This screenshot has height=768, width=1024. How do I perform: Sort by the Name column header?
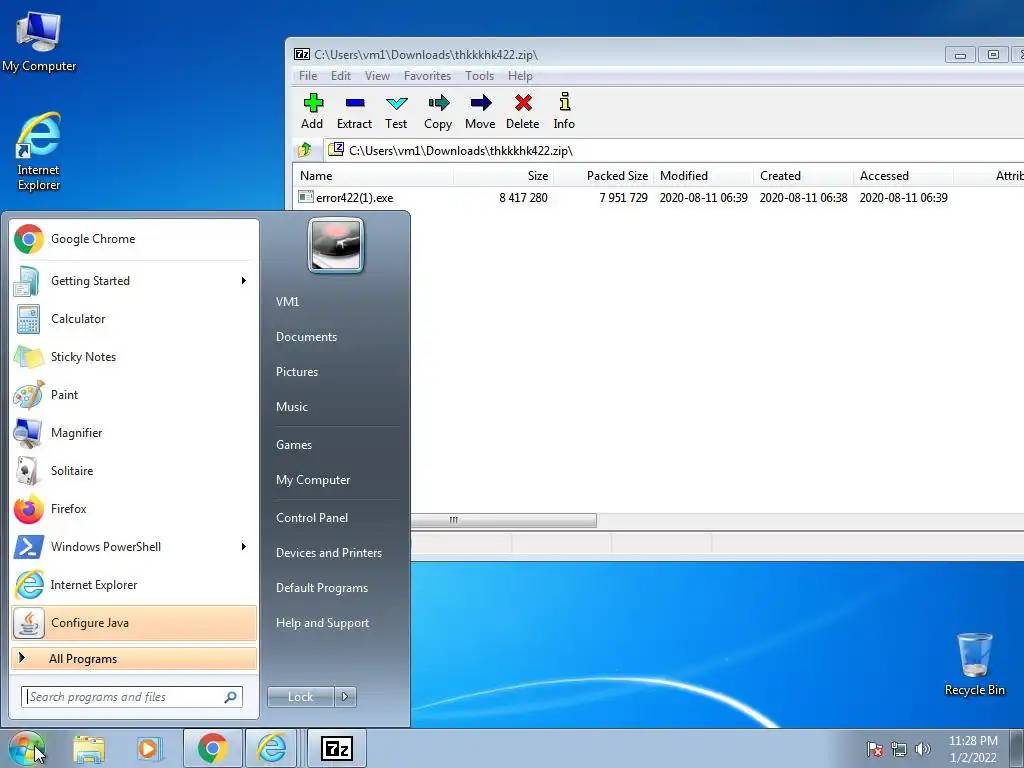coord(374,176)
